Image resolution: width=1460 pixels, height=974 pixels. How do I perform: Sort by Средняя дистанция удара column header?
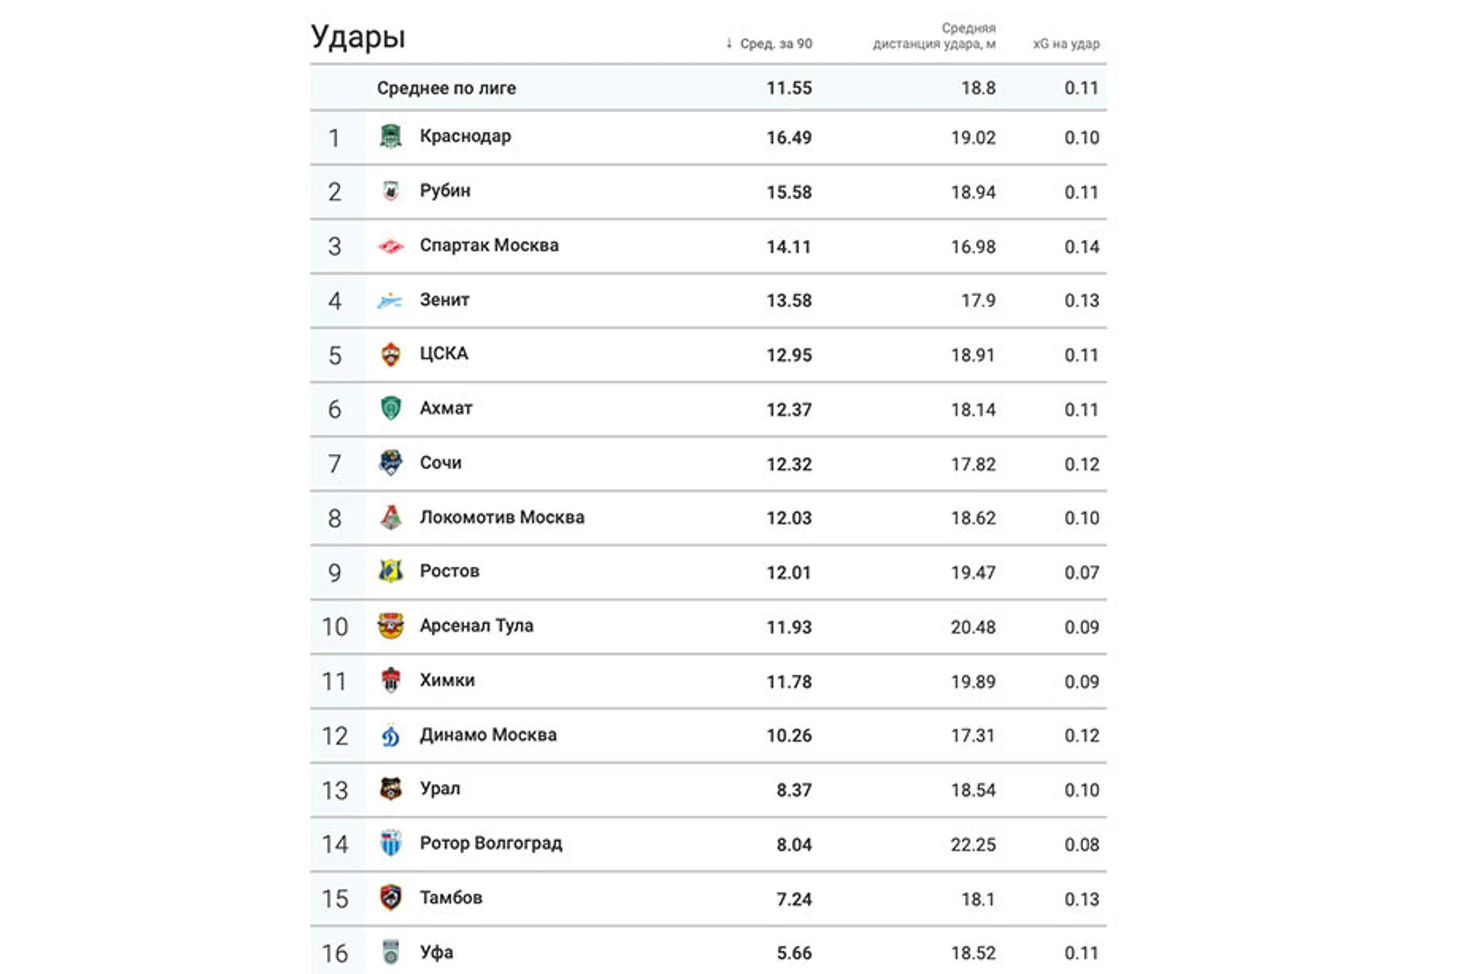(x=934, y=36)
